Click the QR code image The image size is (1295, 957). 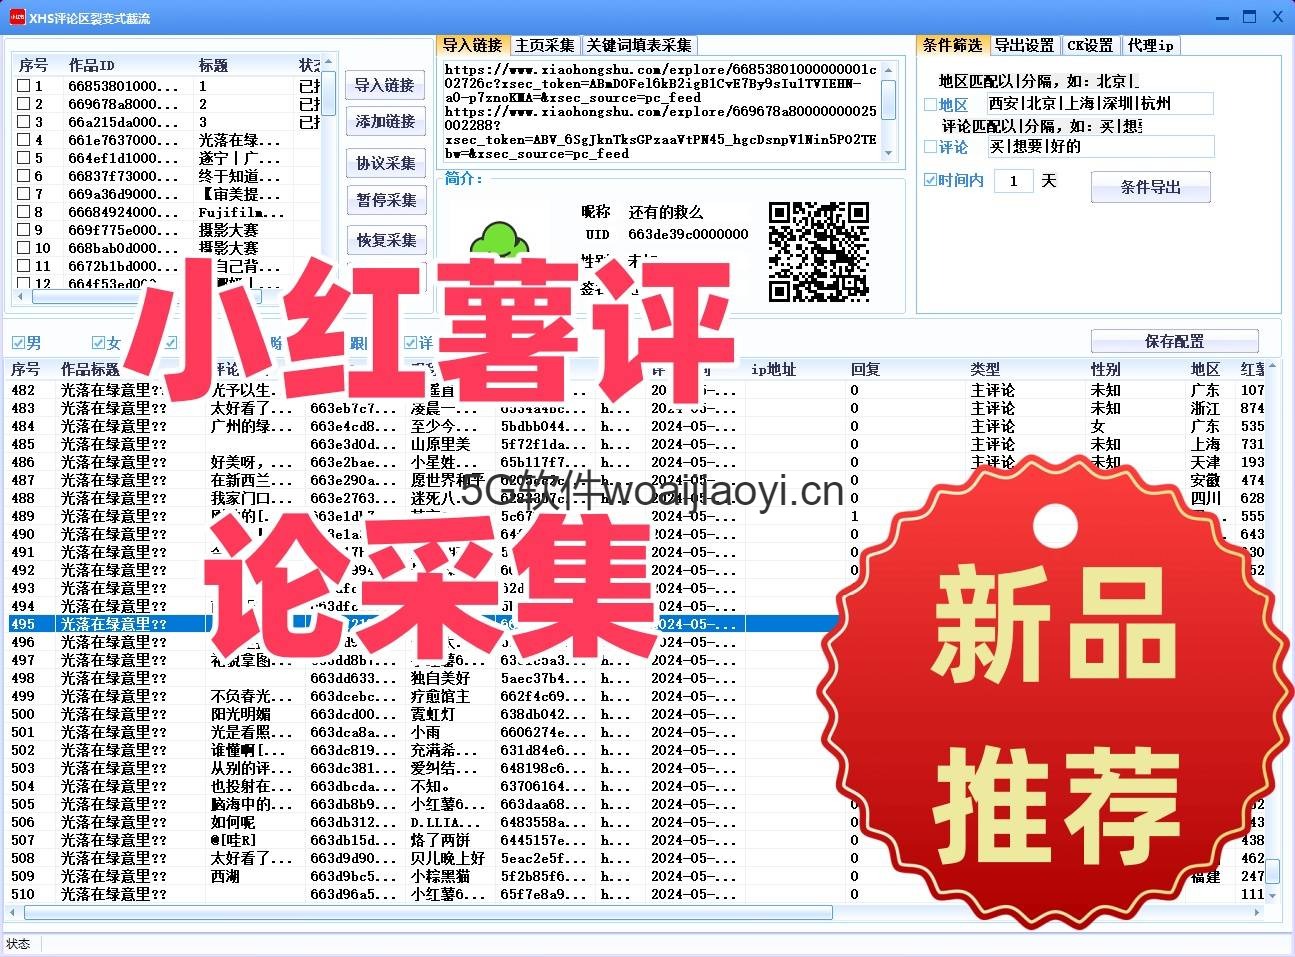[818, 251]
